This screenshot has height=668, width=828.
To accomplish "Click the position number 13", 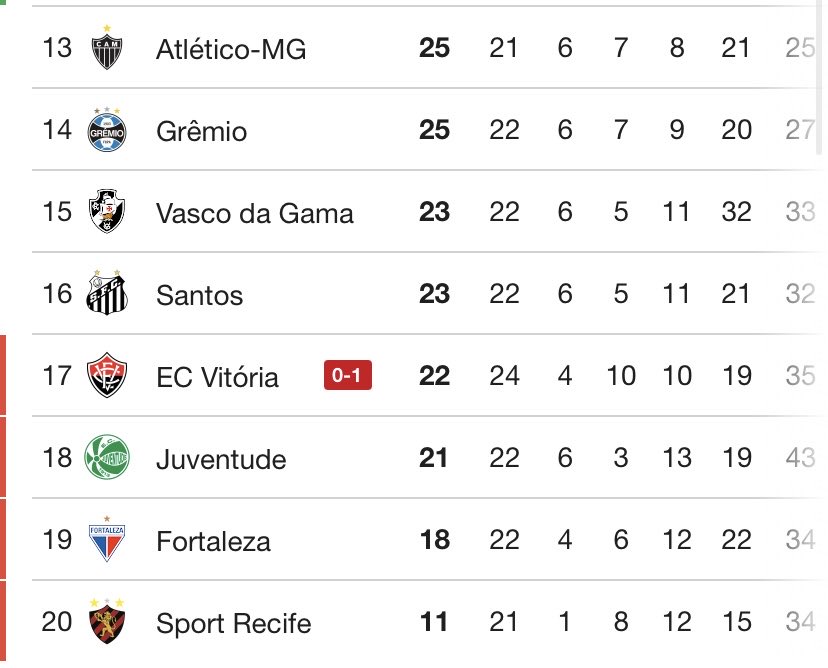I will pos(57,48).
